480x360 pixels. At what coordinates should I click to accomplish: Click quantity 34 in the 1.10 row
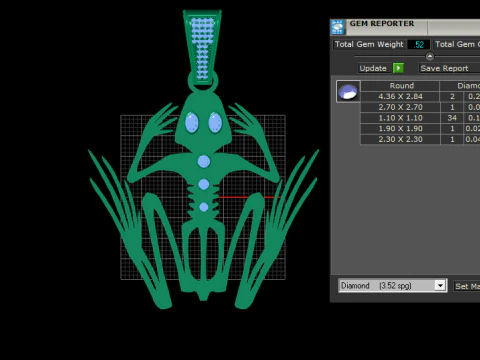click(x=452, y=118)
